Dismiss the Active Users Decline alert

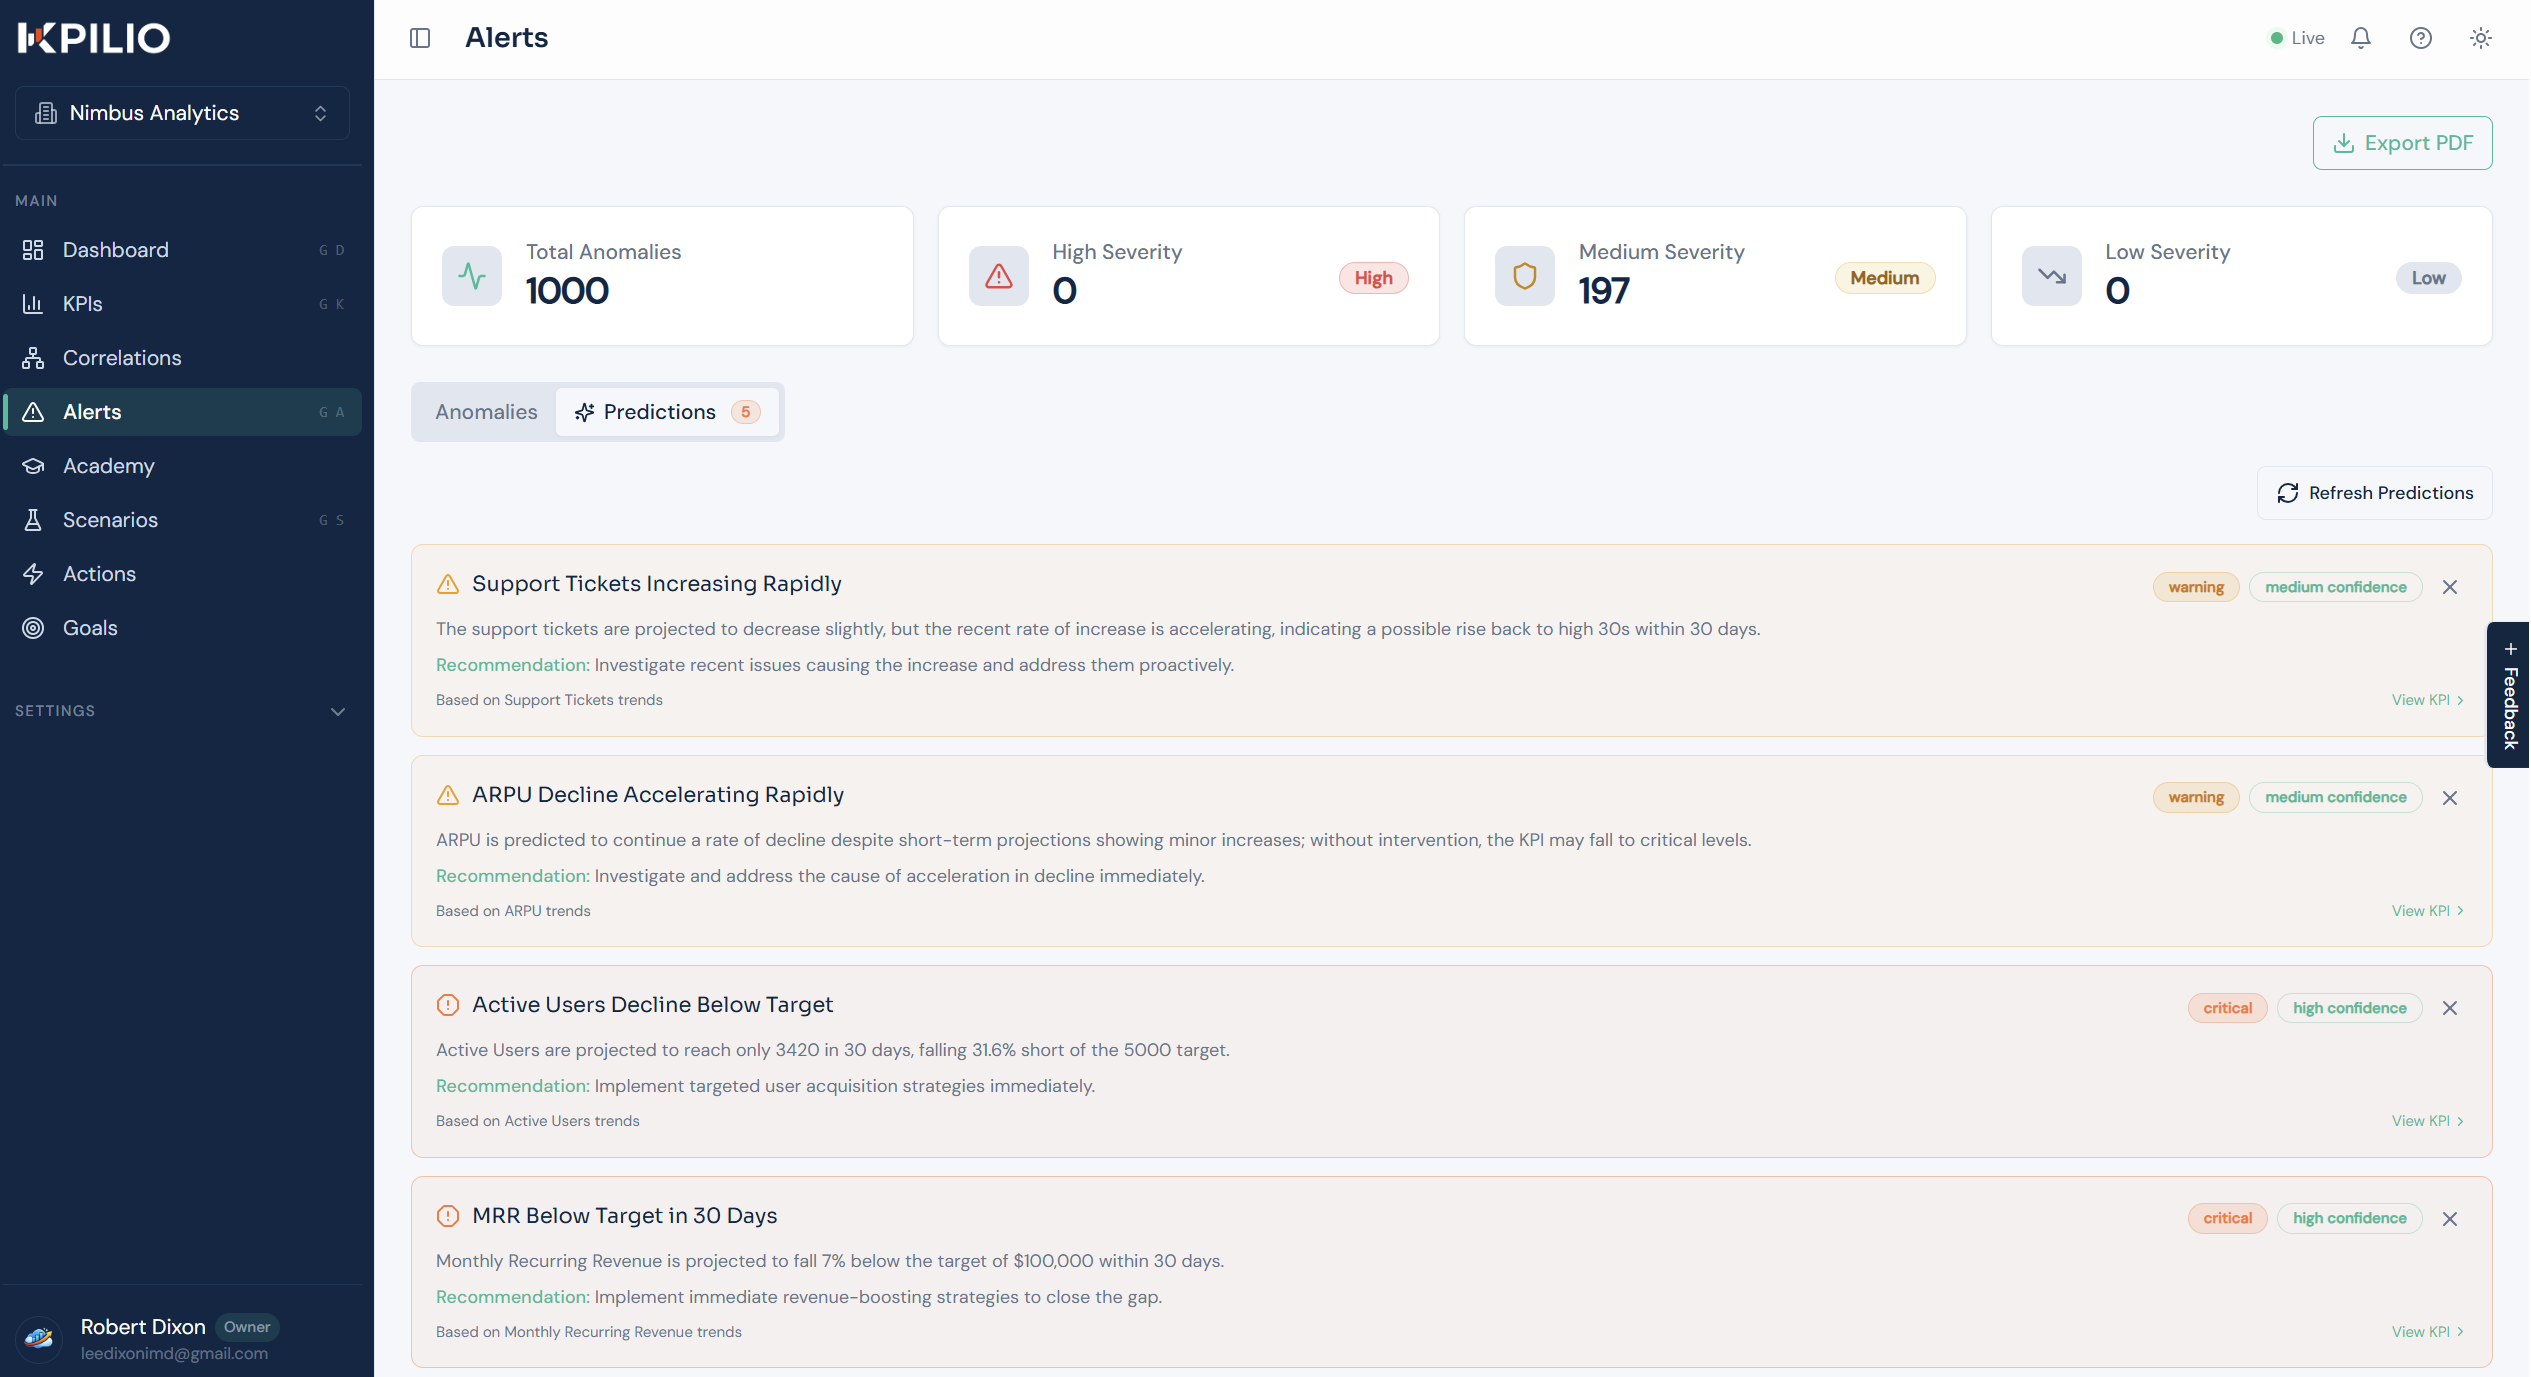[x=2450, y=1008]
